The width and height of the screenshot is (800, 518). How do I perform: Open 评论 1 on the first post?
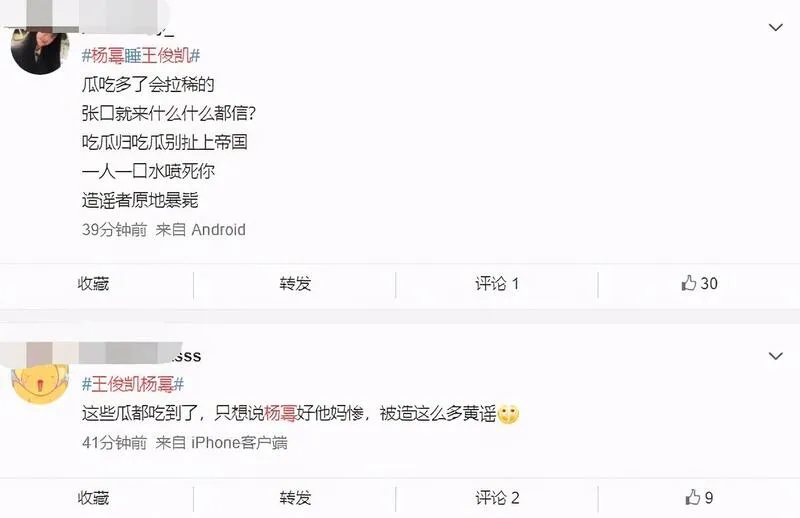point(497,283)
